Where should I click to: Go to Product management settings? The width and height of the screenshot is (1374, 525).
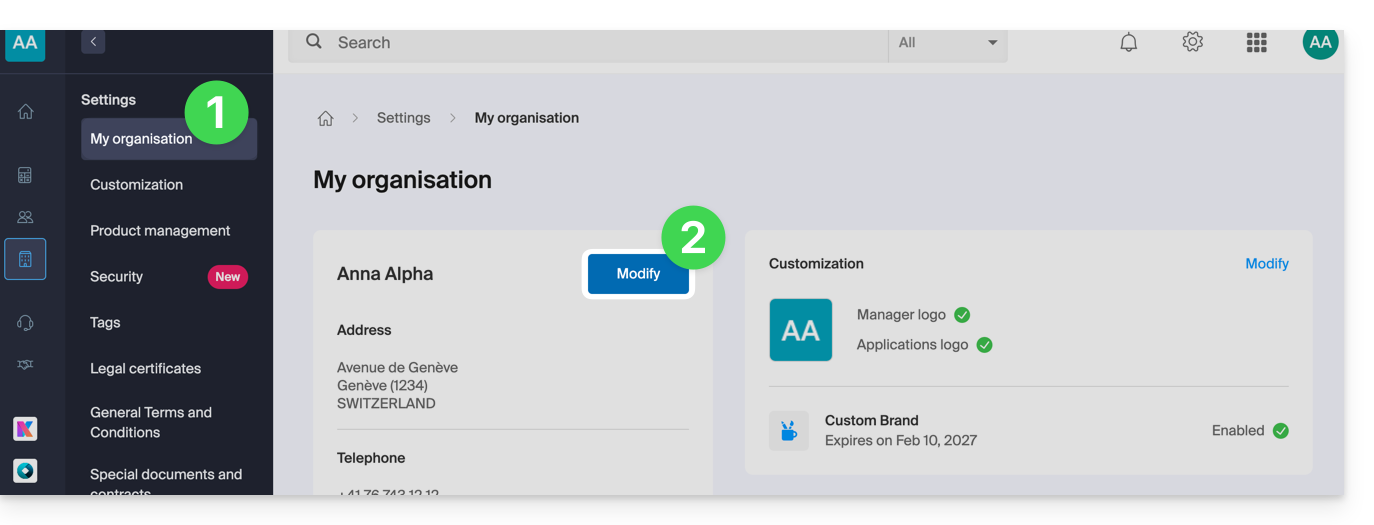click(x=160, y=231)
